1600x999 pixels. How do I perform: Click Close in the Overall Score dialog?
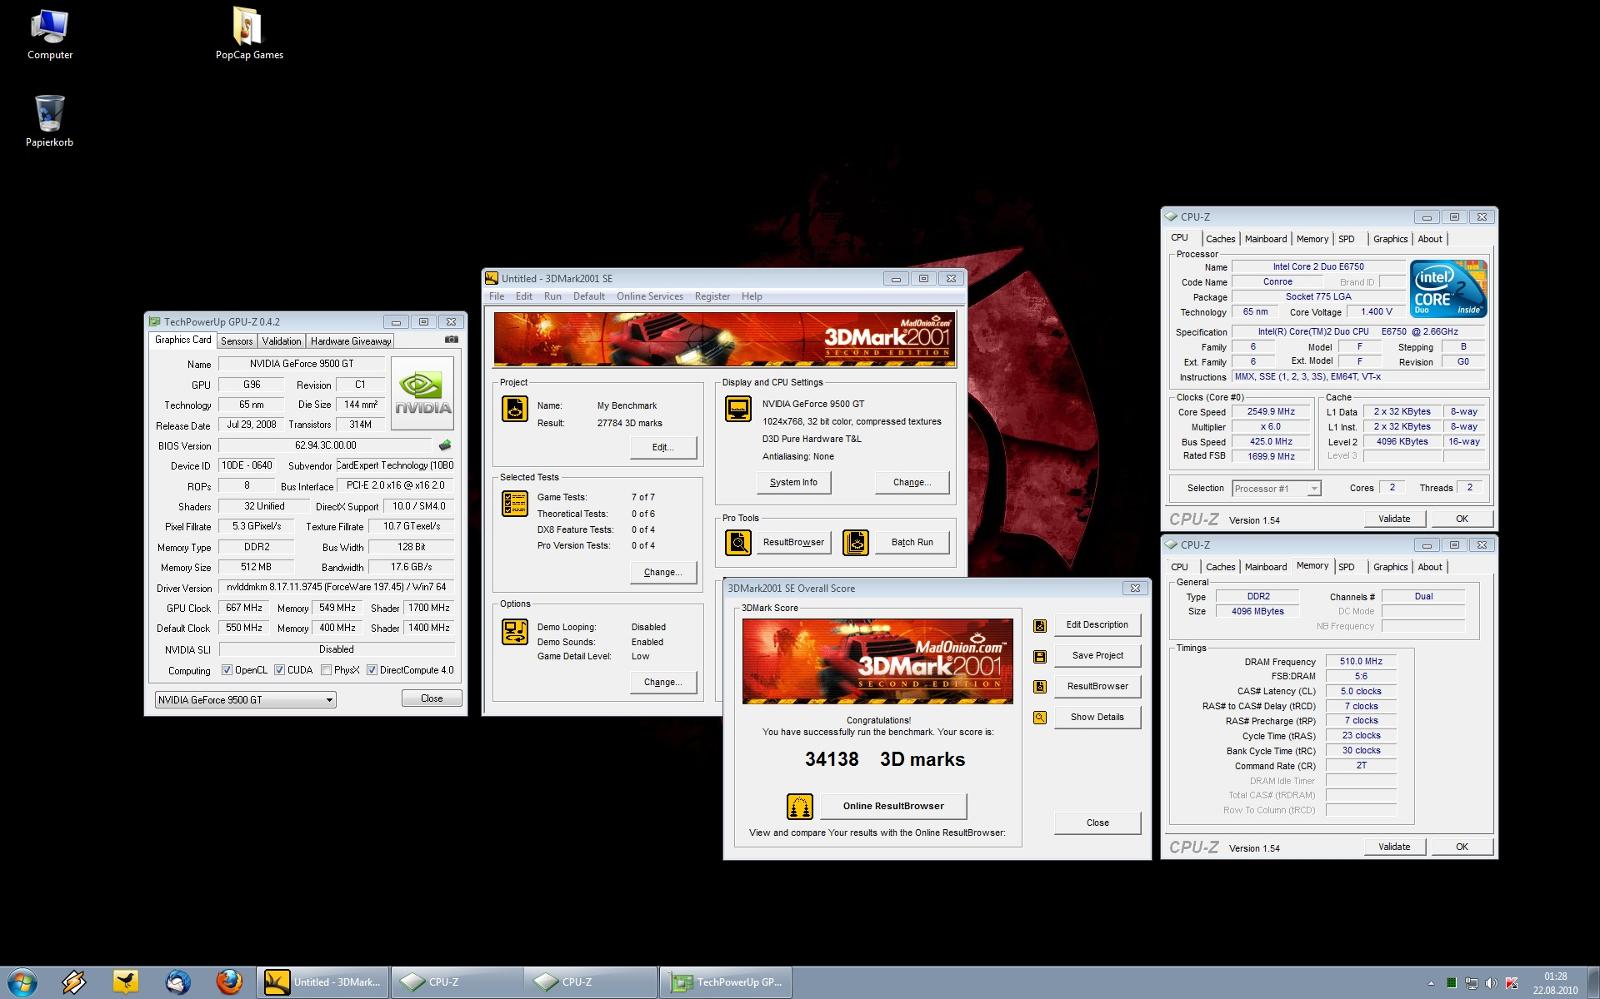[x=1097, y=823]
